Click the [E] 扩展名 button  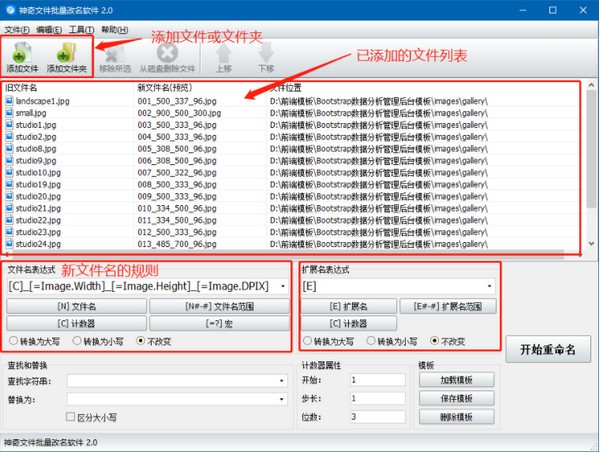[x=349, y=307]
